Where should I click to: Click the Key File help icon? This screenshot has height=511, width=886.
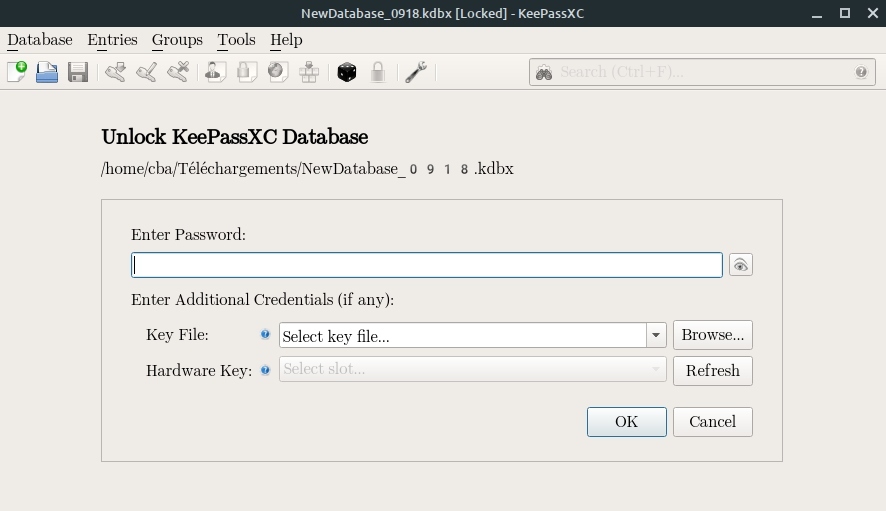(x=265, y=335)
